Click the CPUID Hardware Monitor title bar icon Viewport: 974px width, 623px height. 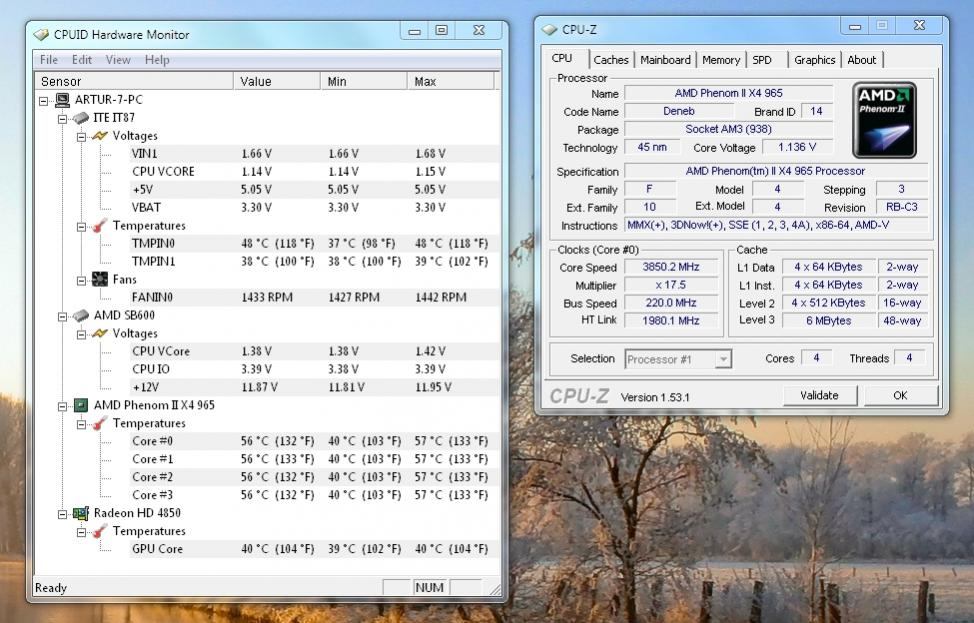pyautogui.click(x=41, y=35)
